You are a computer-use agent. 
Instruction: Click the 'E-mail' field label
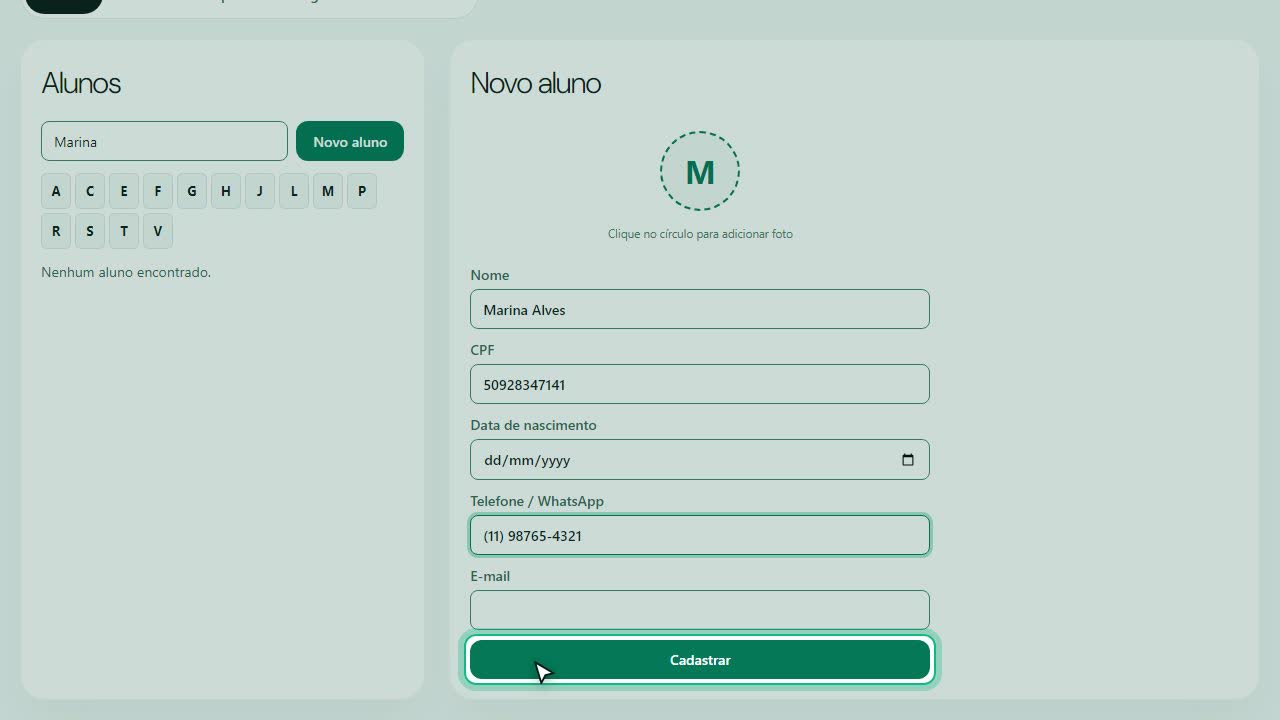click(x=490, y=576)
